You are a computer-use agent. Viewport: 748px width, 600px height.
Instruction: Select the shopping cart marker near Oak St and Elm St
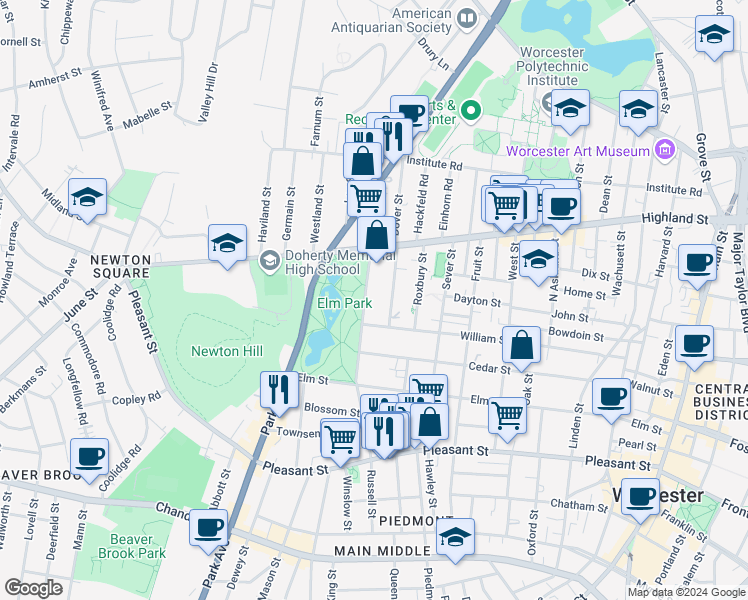(508, 419)
